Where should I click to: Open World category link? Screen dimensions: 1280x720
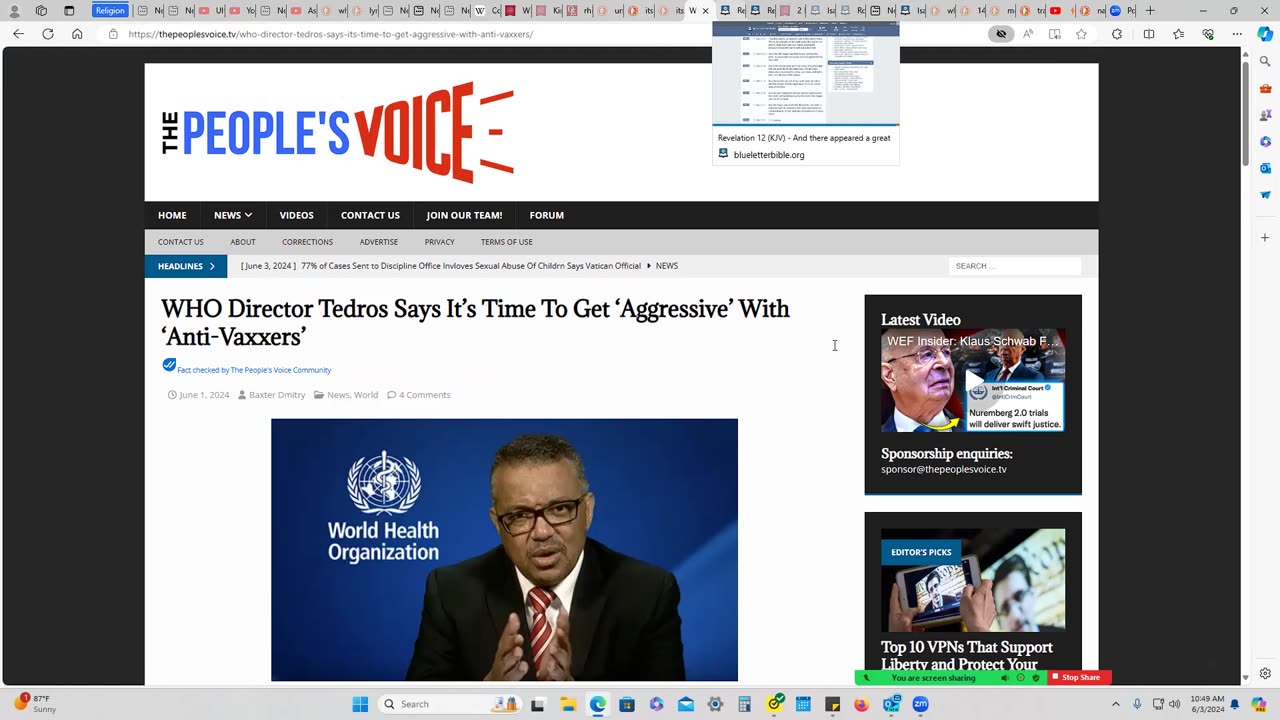pos(366,395)
